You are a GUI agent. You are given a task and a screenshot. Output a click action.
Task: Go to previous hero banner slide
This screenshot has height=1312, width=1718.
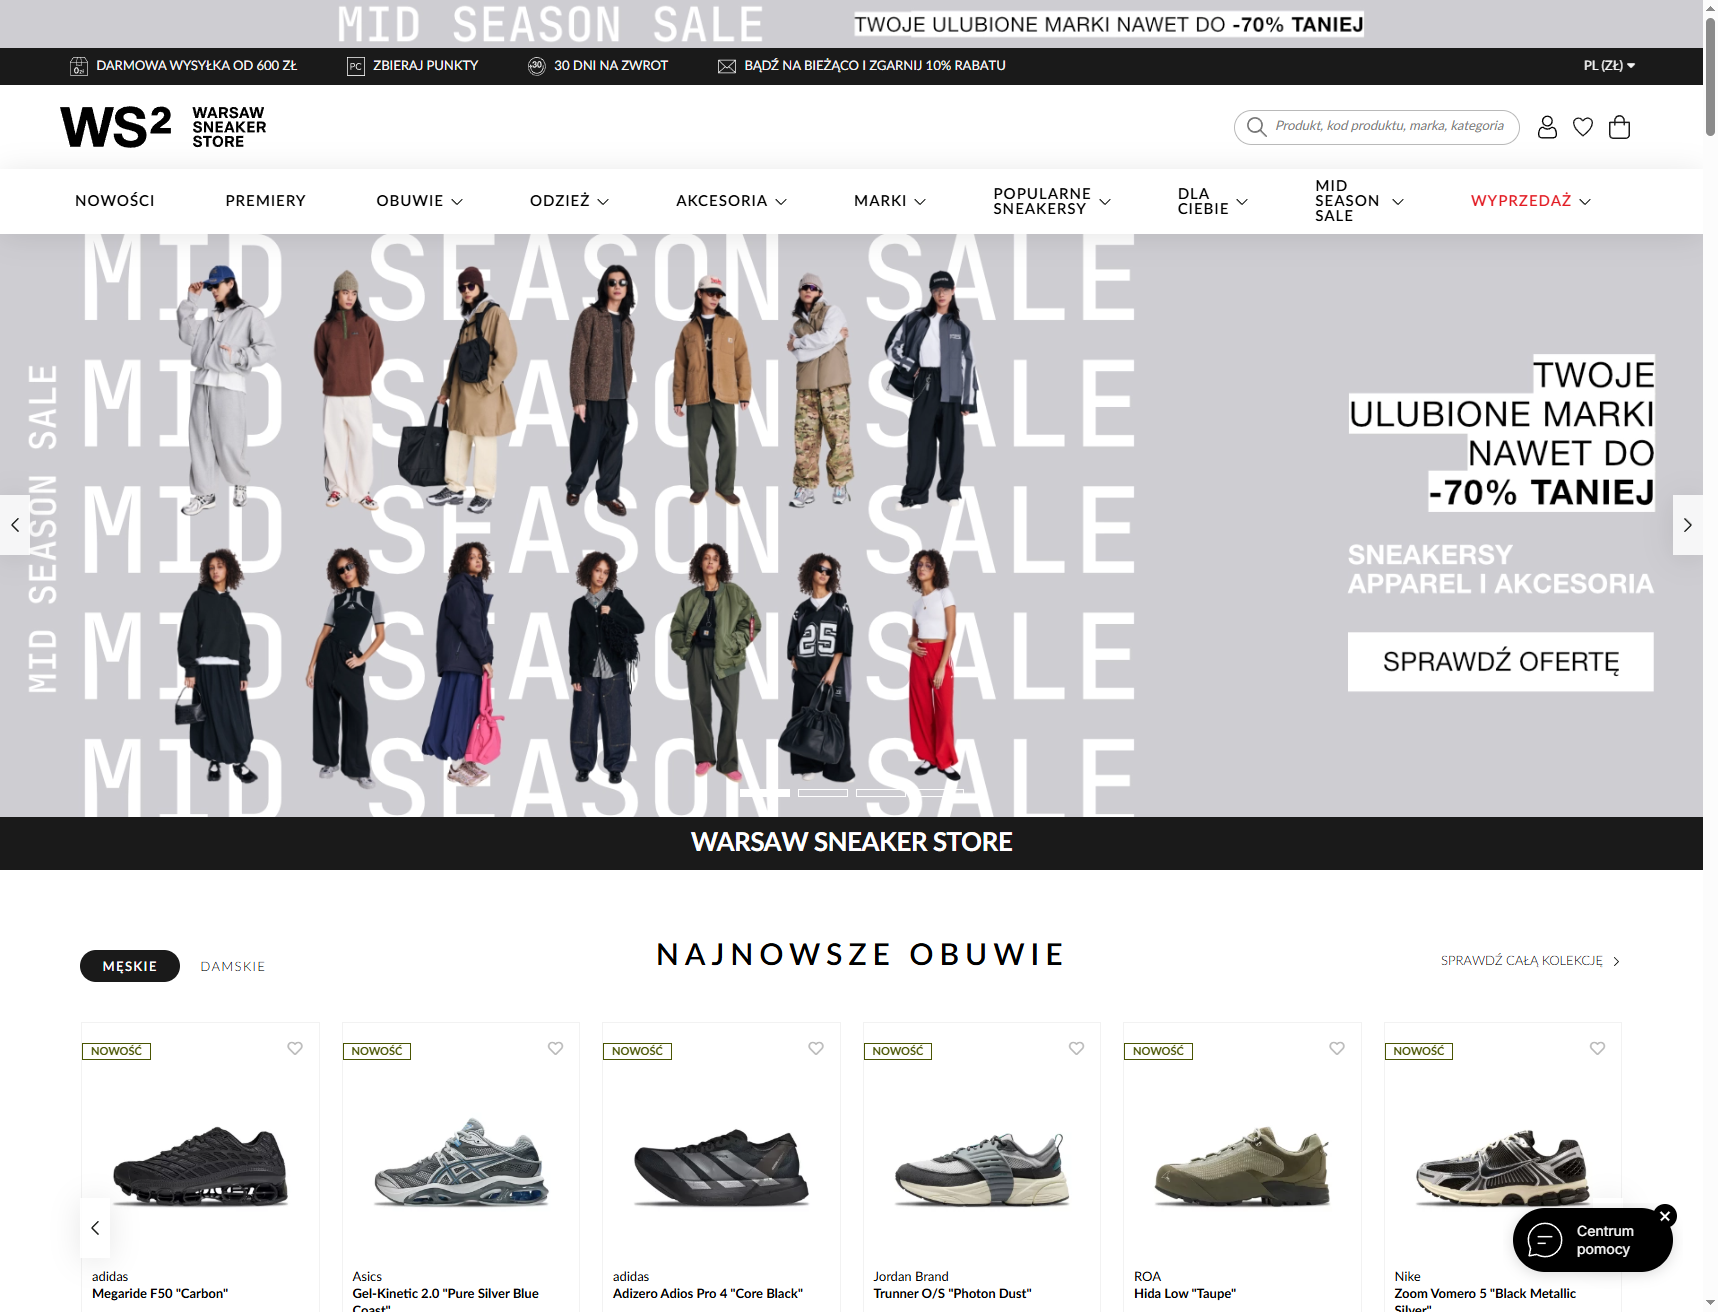tap(15, 525)
